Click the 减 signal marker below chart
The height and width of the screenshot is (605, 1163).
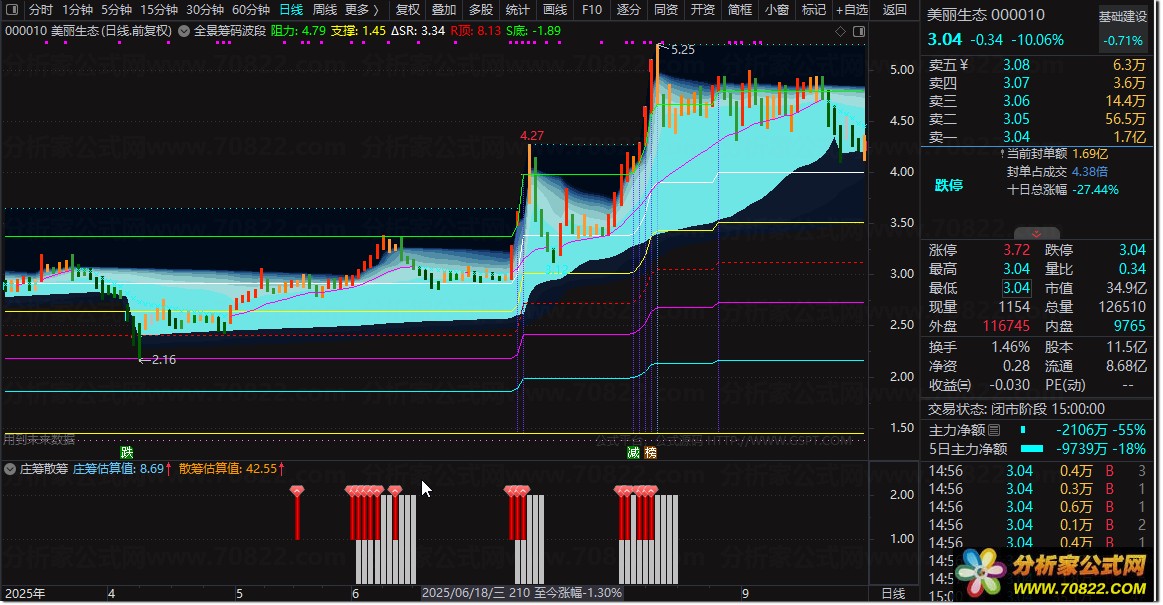pyautogui.click(x=633, y=452)
